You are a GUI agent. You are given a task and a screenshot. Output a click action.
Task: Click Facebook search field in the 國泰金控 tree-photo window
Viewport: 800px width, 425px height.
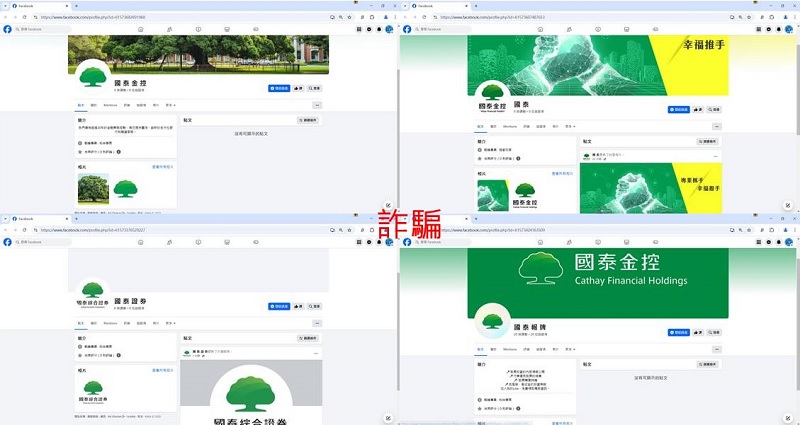pyautogui.click(x=43, y=29)
